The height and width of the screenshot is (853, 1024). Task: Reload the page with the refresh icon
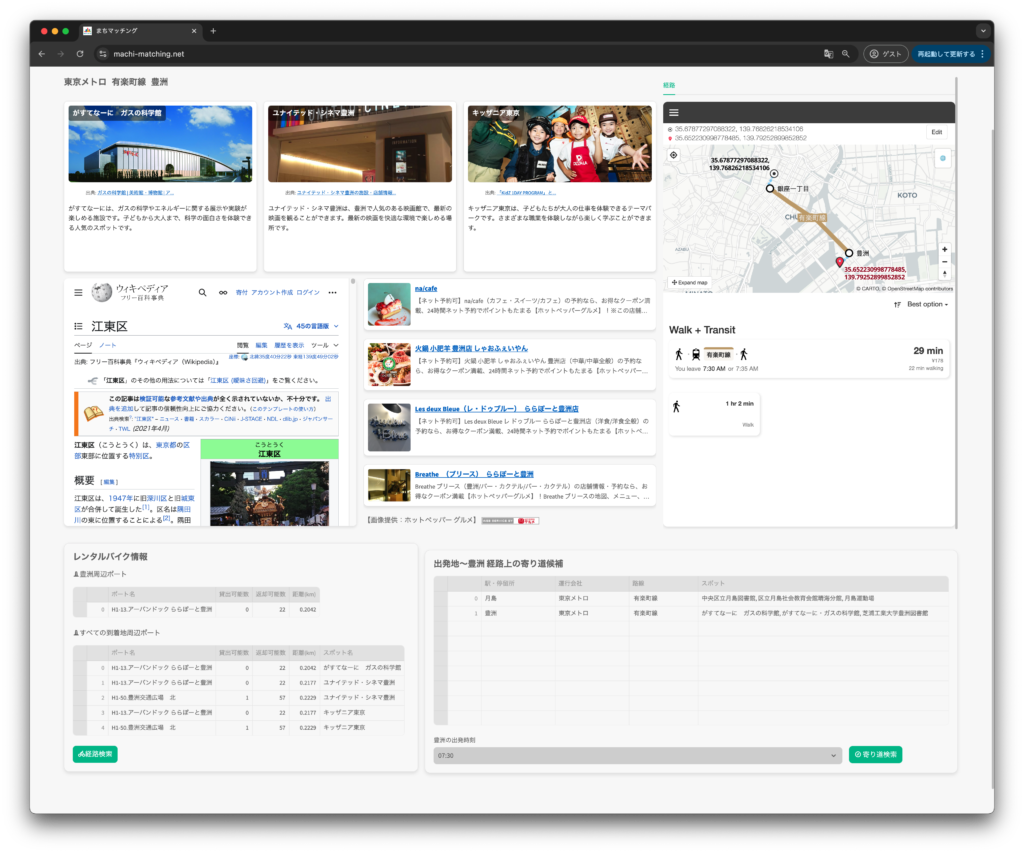[80, 54]
